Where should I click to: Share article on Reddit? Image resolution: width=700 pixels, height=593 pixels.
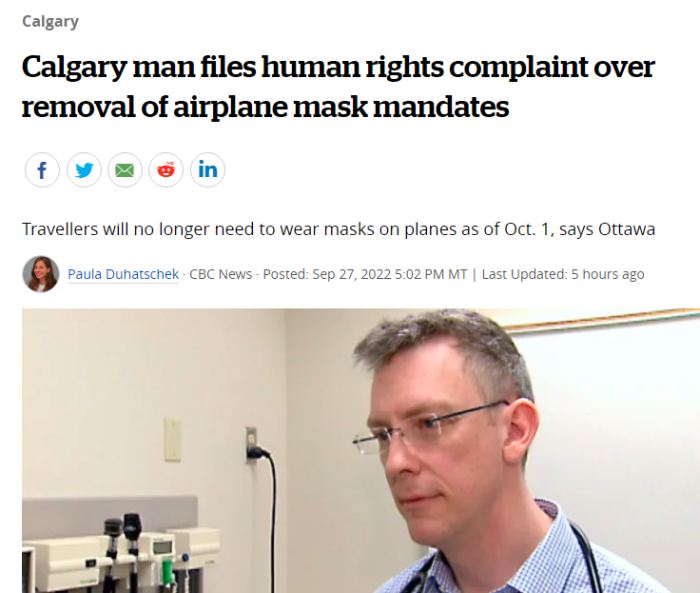(x=166, y=170)
